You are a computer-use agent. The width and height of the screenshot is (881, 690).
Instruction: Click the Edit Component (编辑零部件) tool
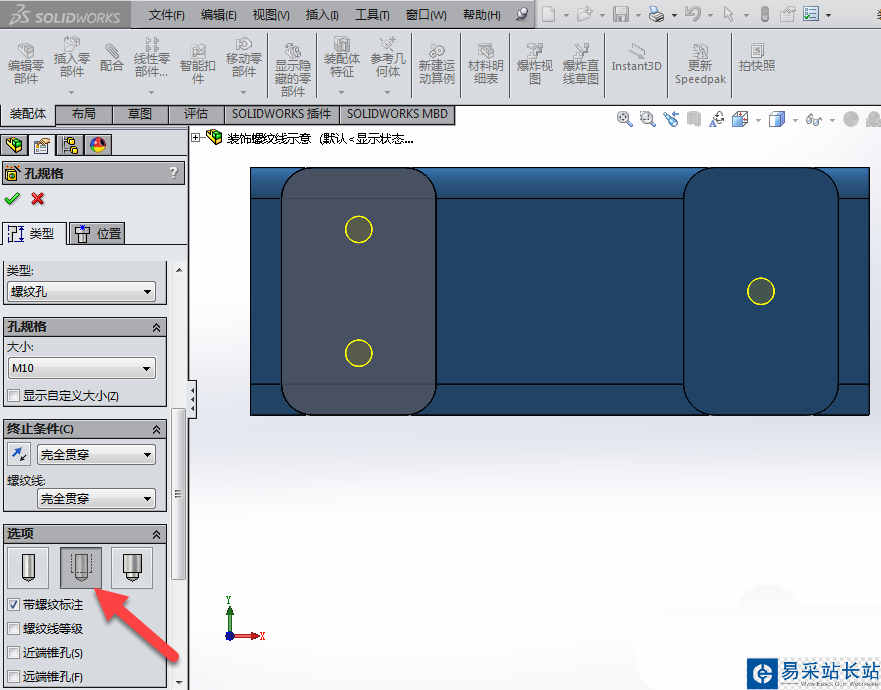tap(26, 63)
